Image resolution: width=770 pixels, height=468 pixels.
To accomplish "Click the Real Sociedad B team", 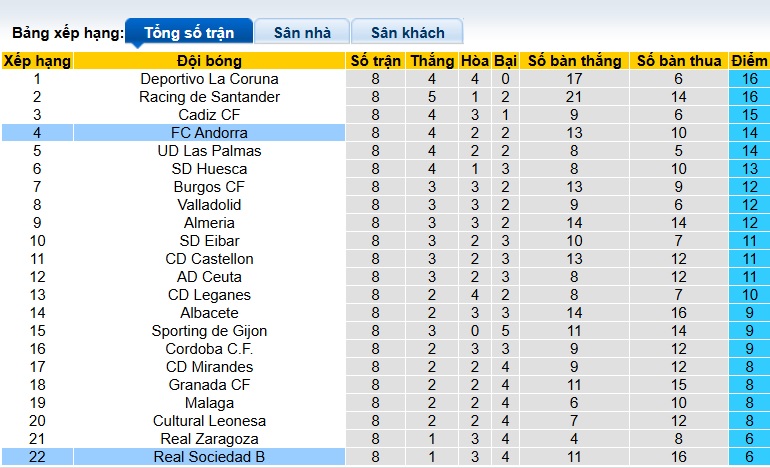I will point(209,457).
